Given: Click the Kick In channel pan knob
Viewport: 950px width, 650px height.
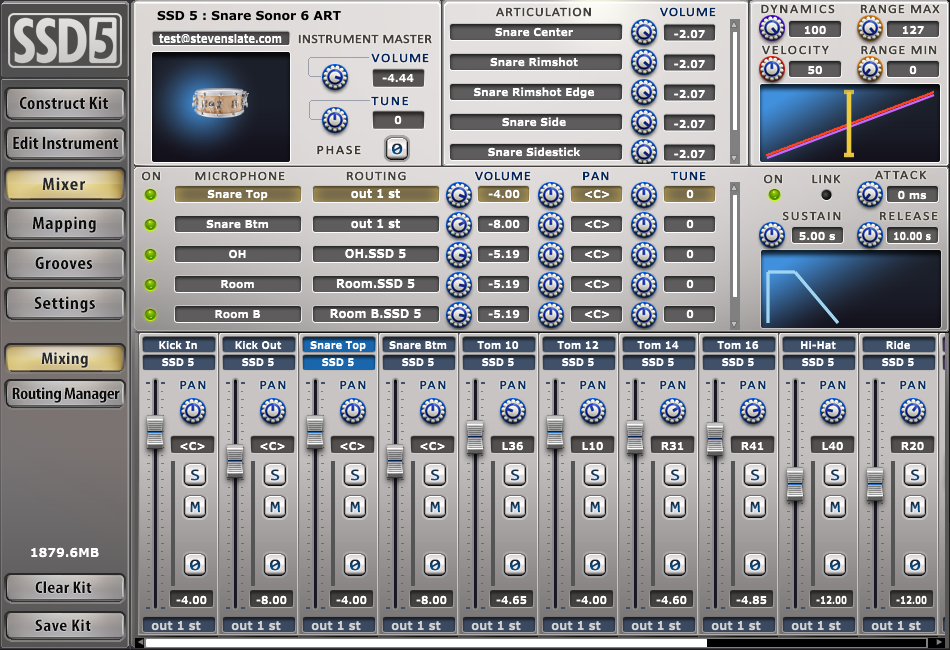Looking at the screenshot, I should coord(193,411).
